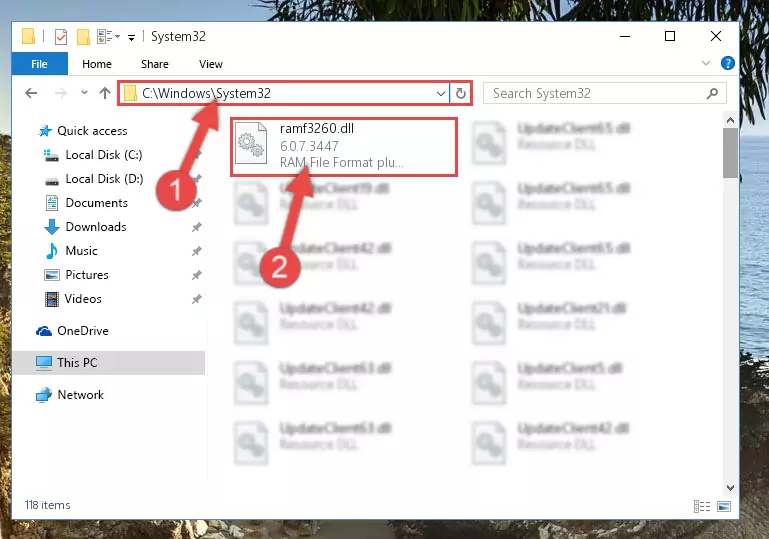Open the recent locations dropdown arrow
Viewport: 769px width, 539px height.
[x=84, y=92]
